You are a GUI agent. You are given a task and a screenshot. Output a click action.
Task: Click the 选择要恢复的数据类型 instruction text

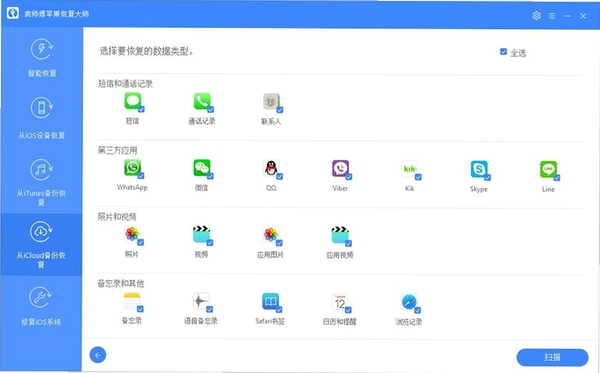click(147, 51)
